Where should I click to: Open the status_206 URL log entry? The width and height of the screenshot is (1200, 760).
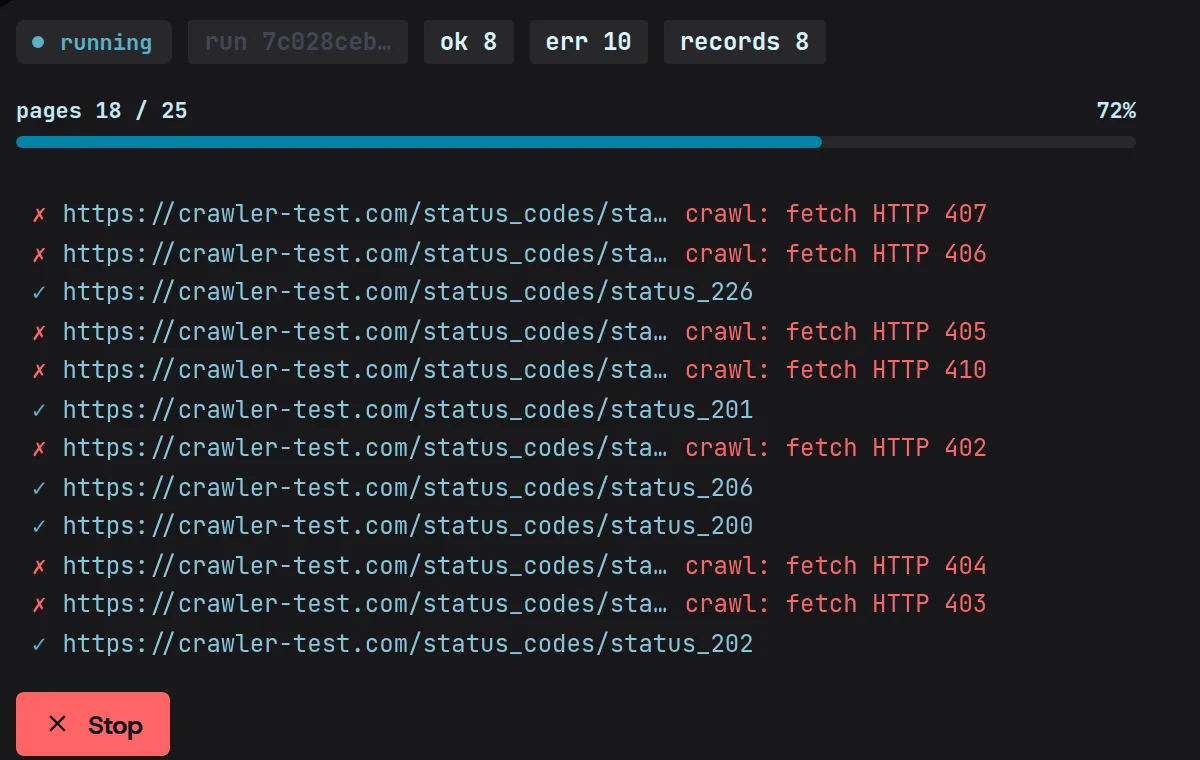coord(408,487)
